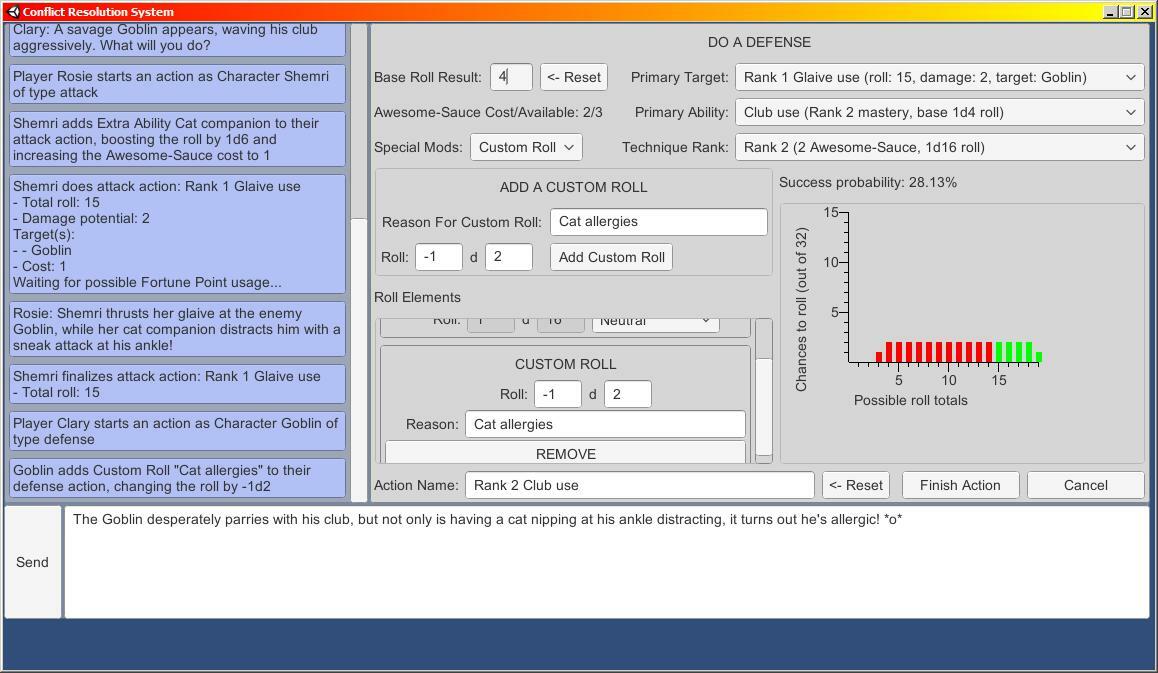Click the Goblin parry message text box
1158x673 pixels.
coord(606,562)
